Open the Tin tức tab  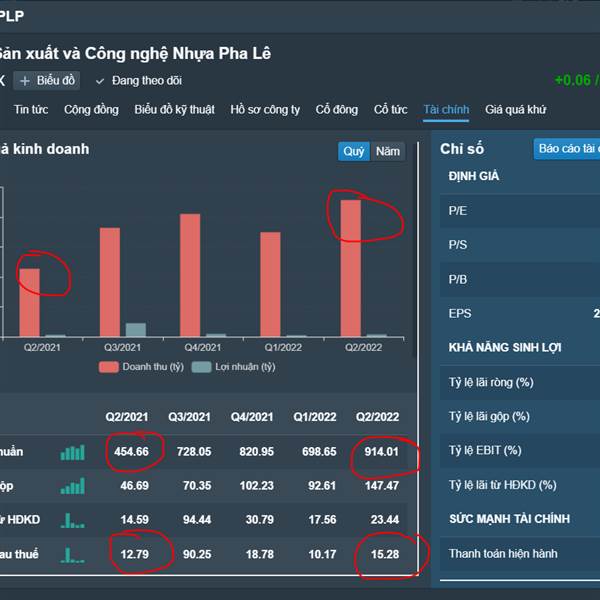click(31, 110)
